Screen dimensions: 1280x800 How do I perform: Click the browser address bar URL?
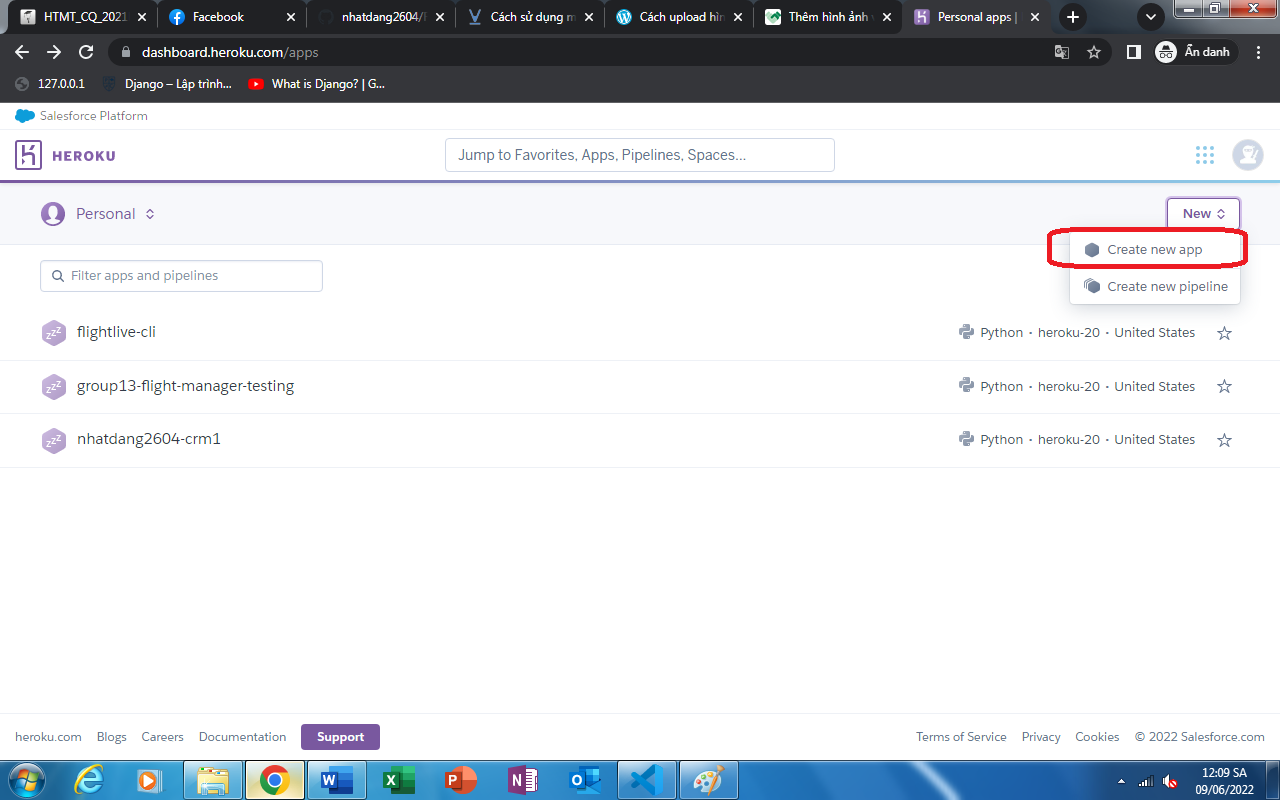pos(230,52)
